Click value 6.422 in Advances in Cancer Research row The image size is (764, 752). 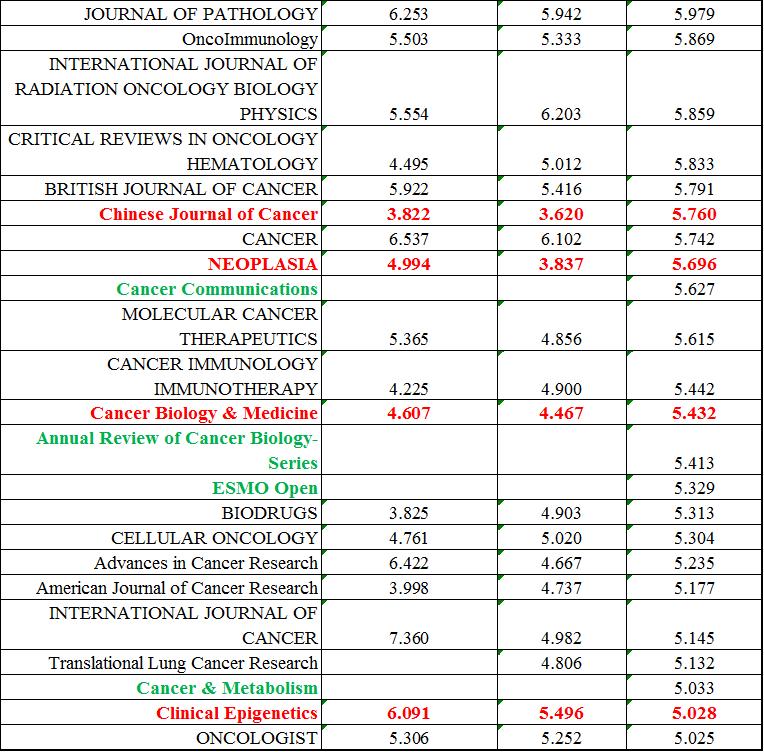pyautogui.click(x=408, y=562)
